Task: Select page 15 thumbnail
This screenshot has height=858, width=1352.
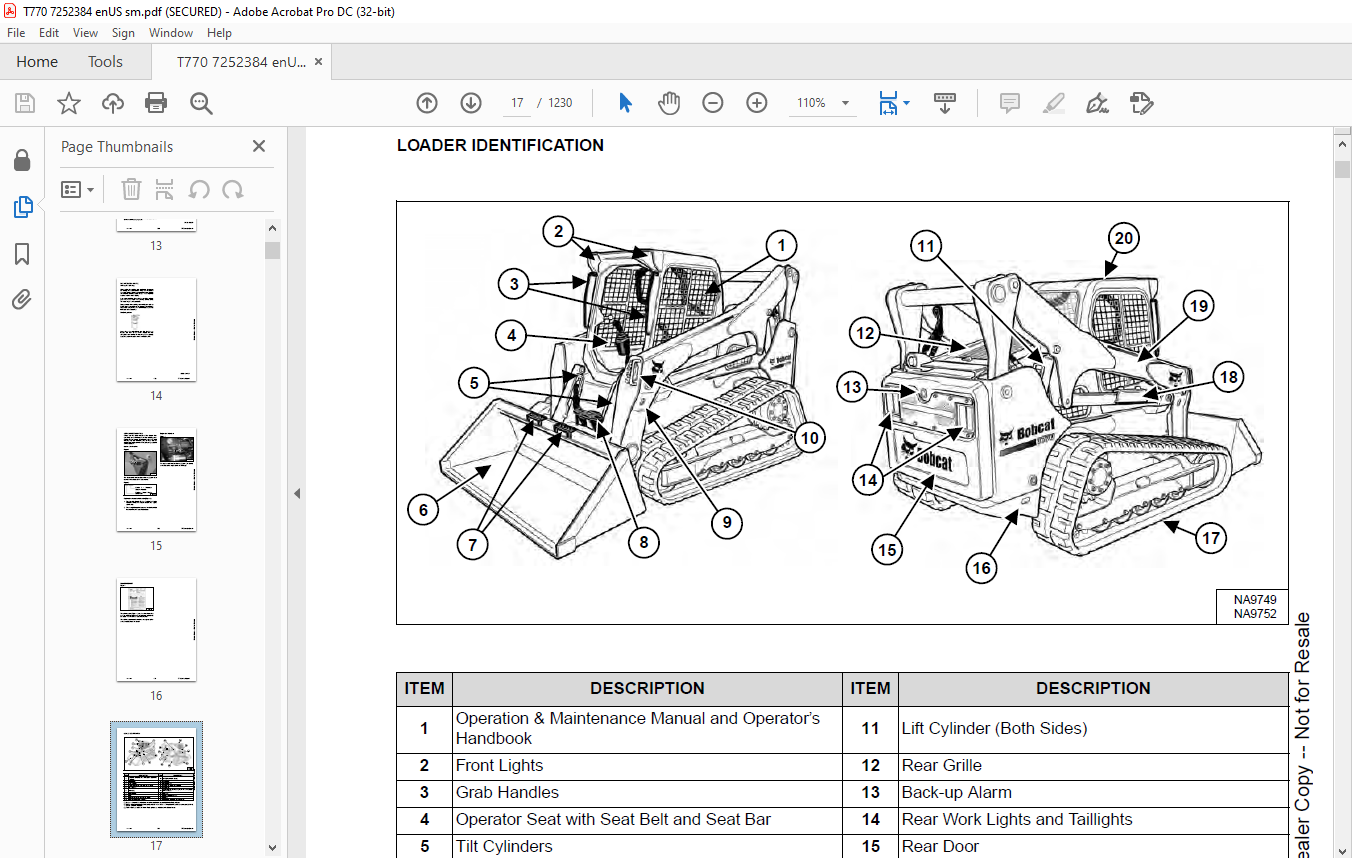Action: click(x=156, y=480)
